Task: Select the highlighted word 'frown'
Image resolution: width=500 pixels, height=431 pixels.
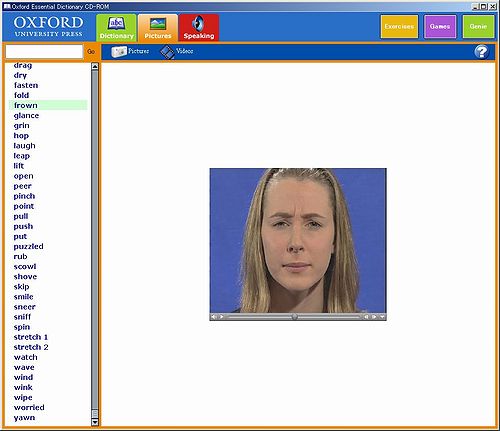Action: click(x=26, y=105)
